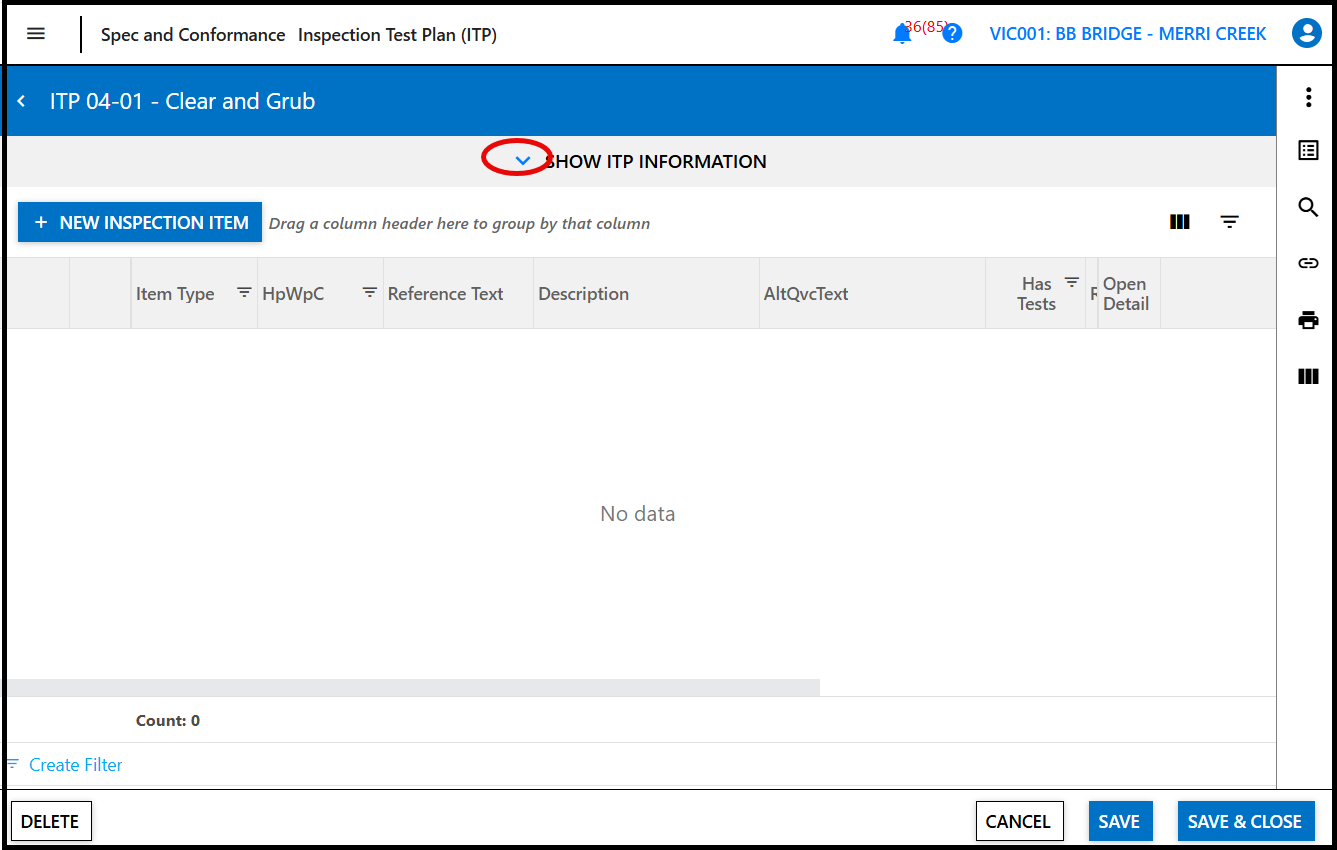Open the search icon in the right sidebar
Viewport: 1337px width, 850px height.
click(x=1308, y=207)
